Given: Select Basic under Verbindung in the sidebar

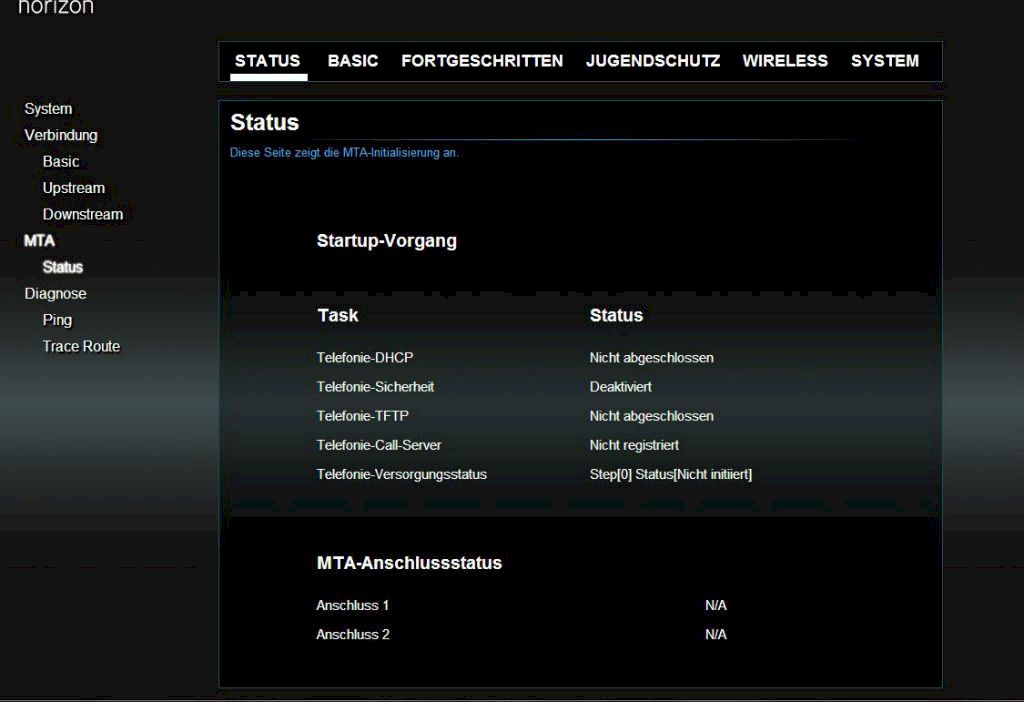Looking at the screenshot, I should point(61,161).
